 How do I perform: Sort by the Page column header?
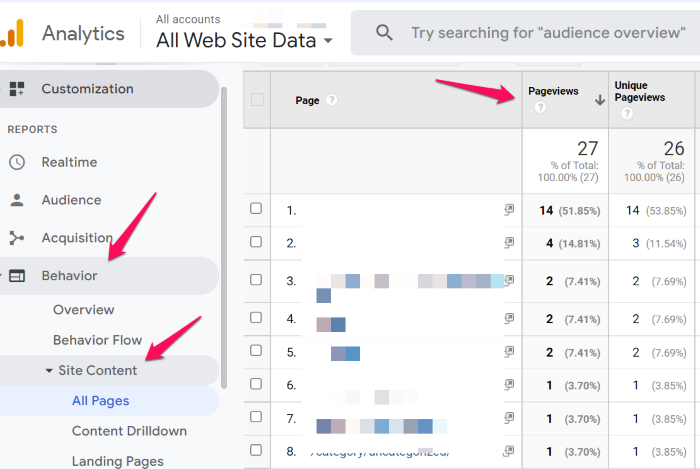307,100
